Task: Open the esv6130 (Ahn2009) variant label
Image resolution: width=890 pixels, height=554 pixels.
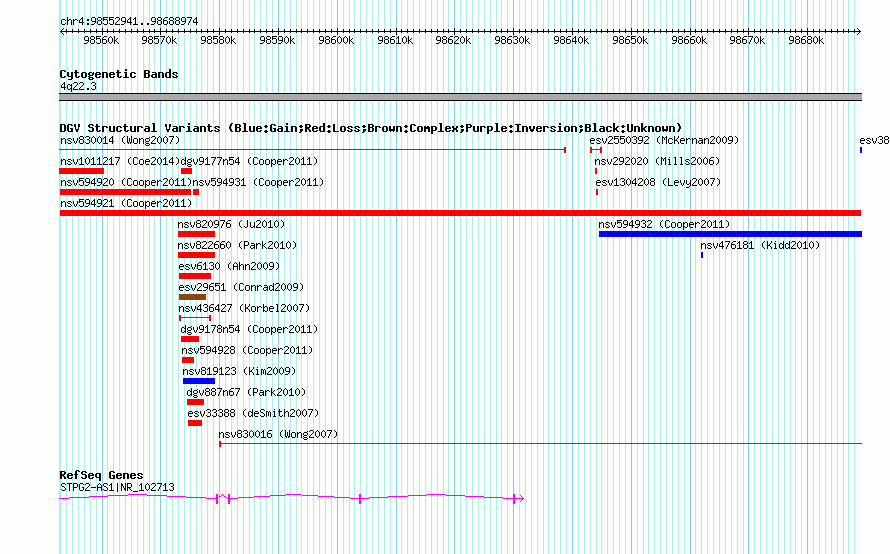Action: pyautogui.click(x=229, y=266)
